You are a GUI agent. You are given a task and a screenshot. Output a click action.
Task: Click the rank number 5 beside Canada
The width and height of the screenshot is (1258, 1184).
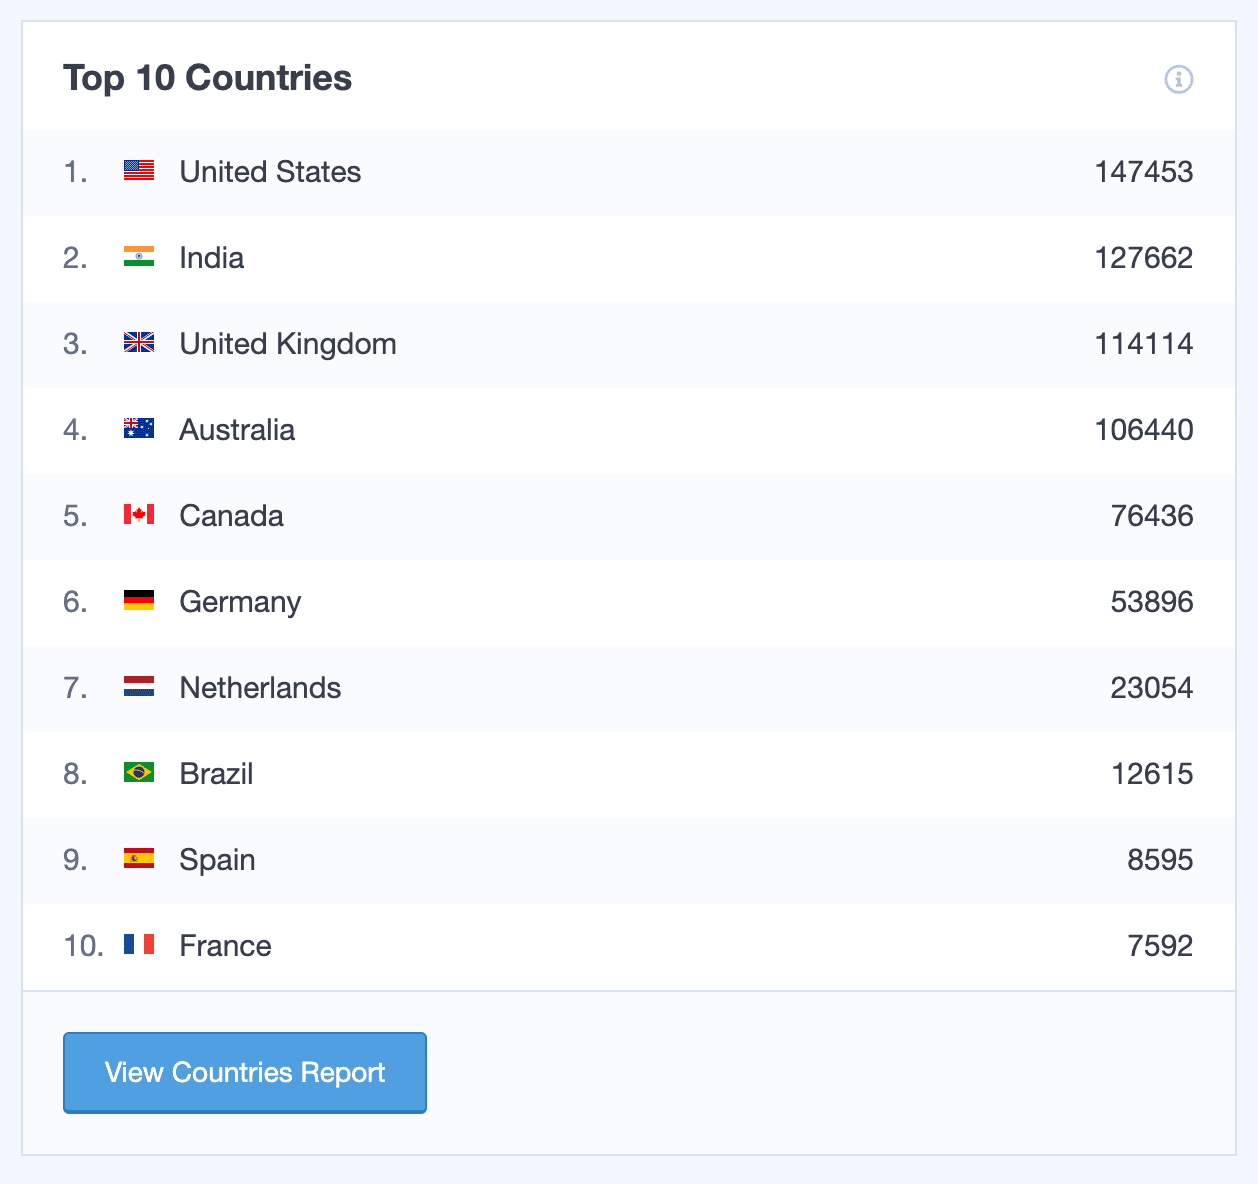pyautogui.click(x=72, y=515)
